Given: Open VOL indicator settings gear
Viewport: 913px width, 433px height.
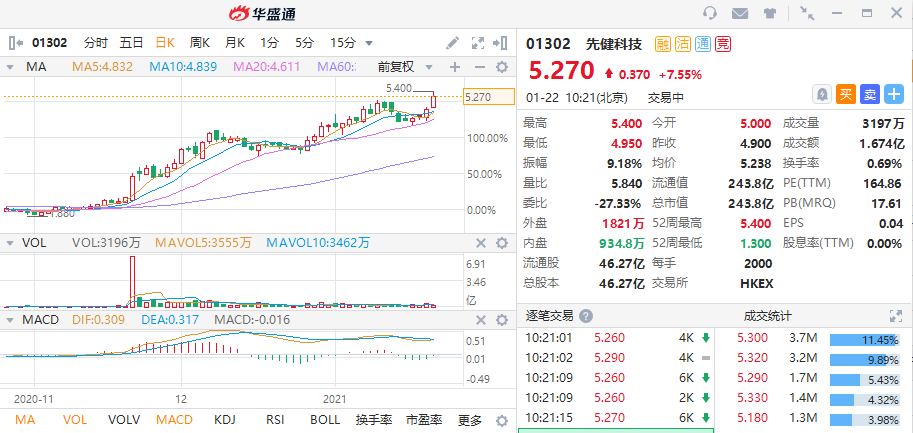Looking at the screenshot, I should [501, 243].
